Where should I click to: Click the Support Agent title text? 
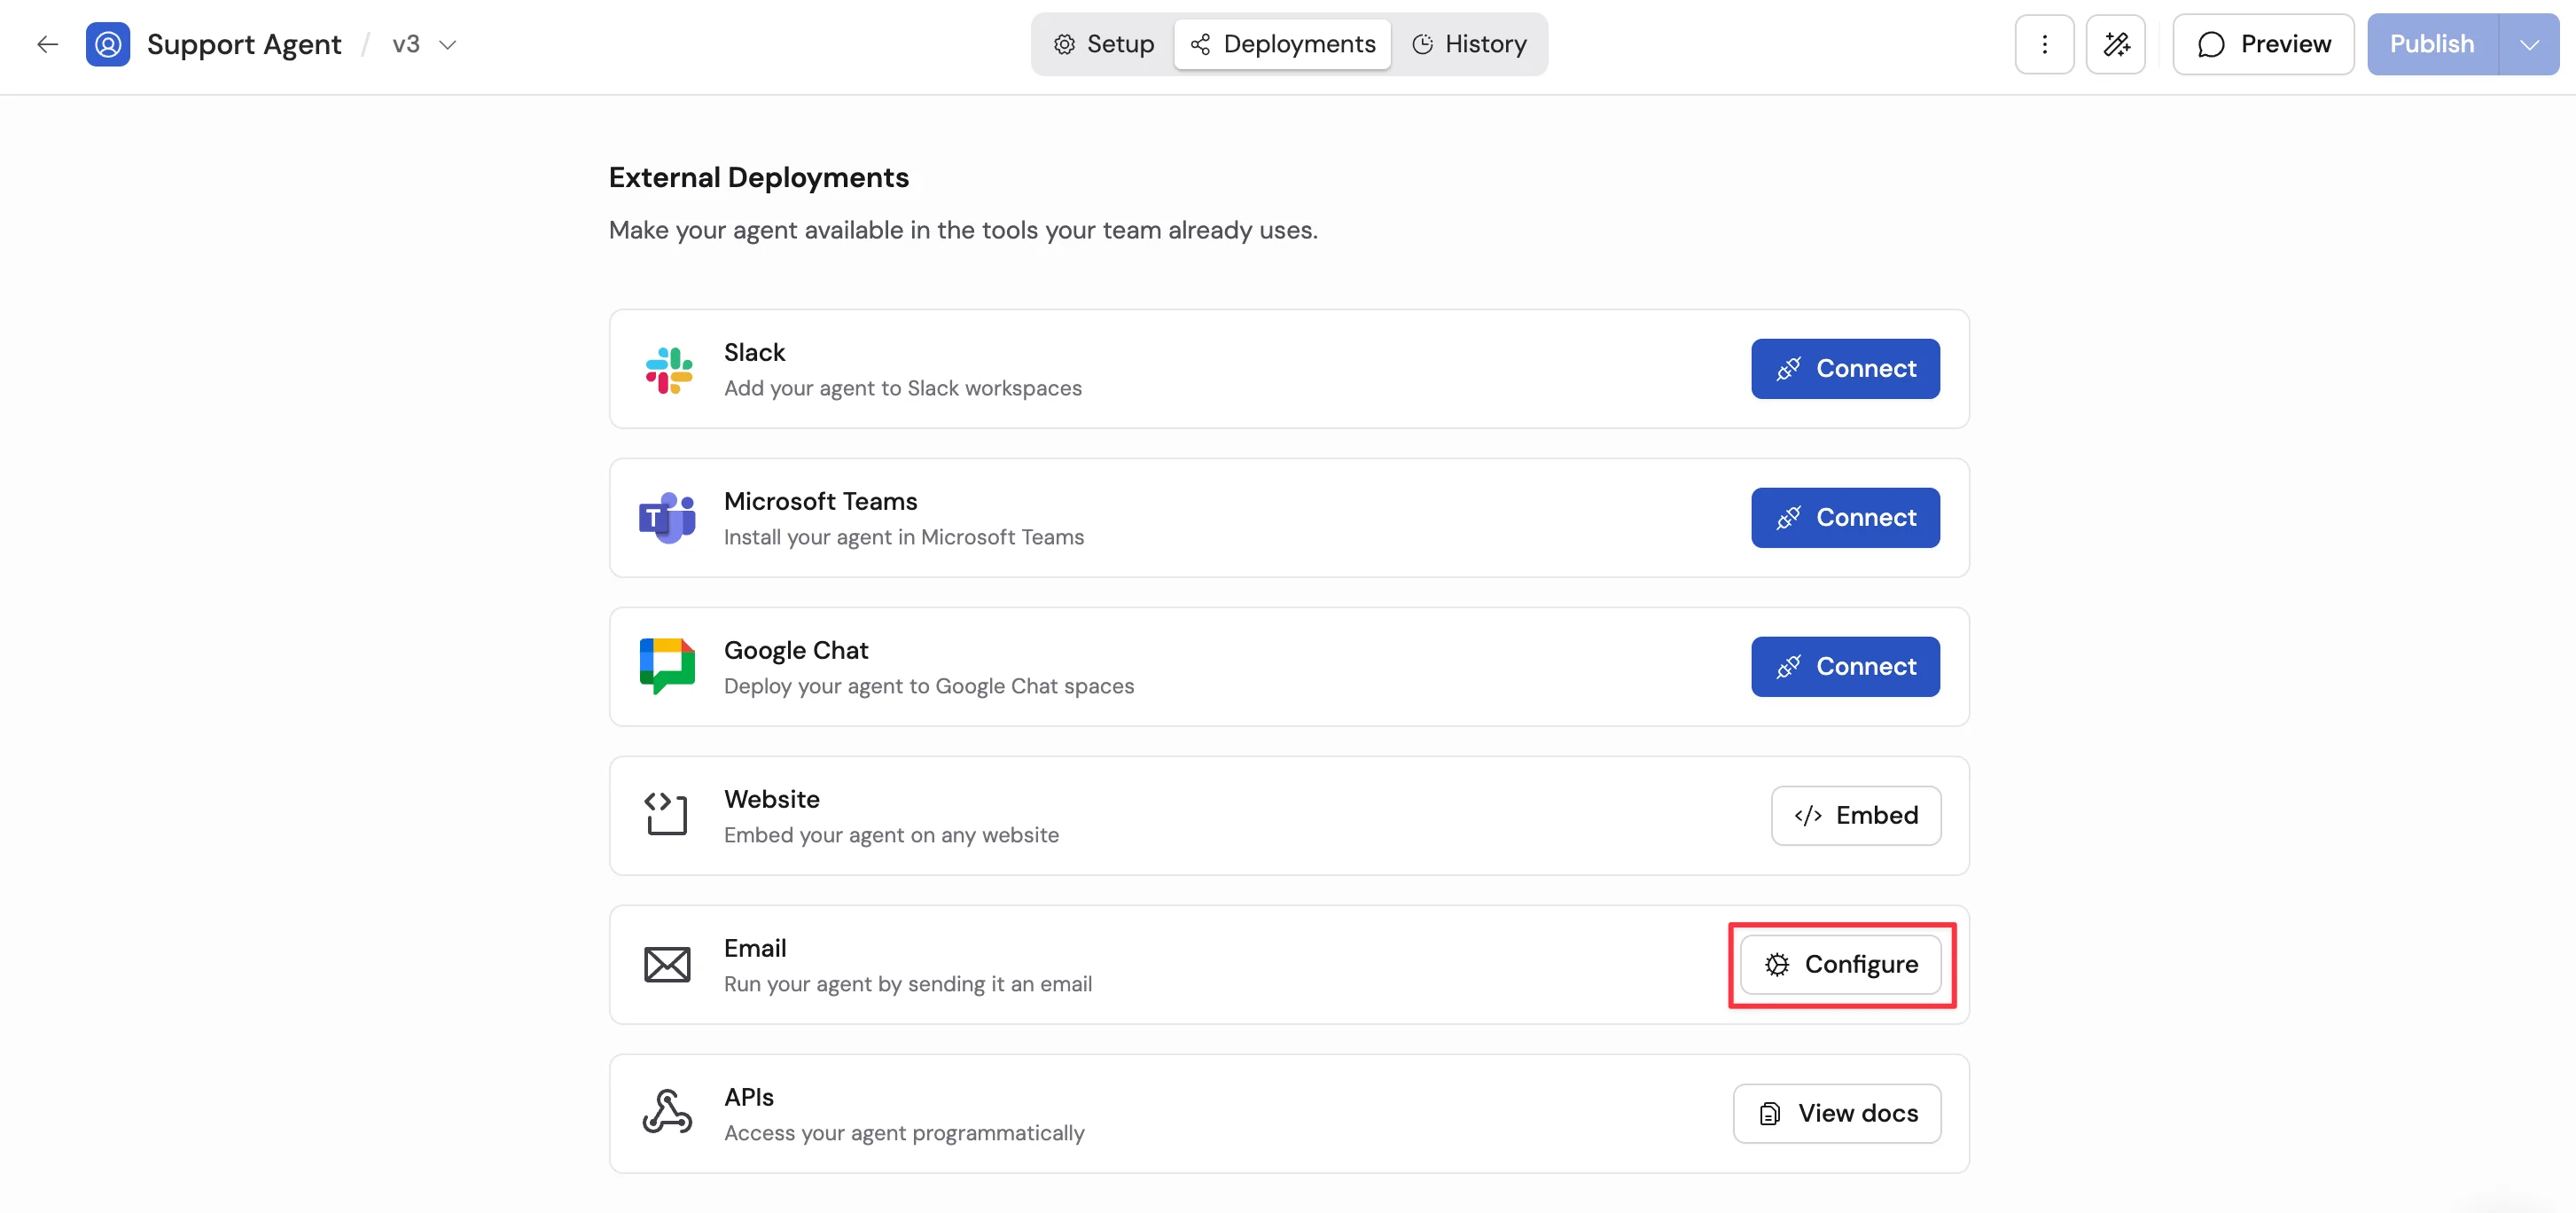[244, 44]
